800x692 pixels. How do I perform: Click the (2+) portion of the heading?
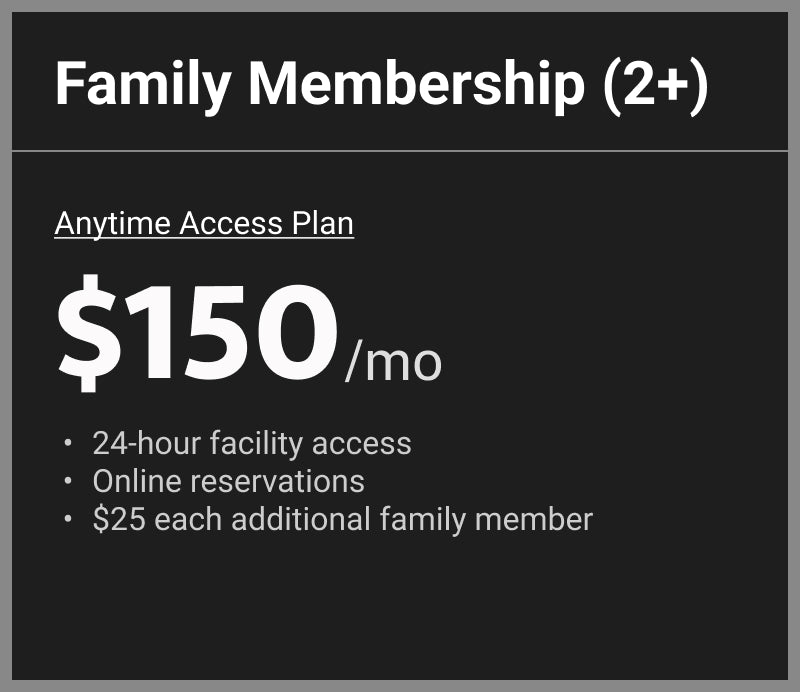[655, 83]
